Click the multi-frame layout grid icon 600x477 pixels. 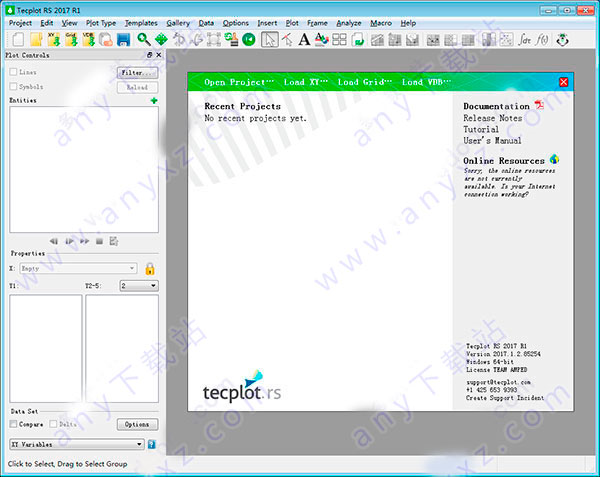click(339, 39)
